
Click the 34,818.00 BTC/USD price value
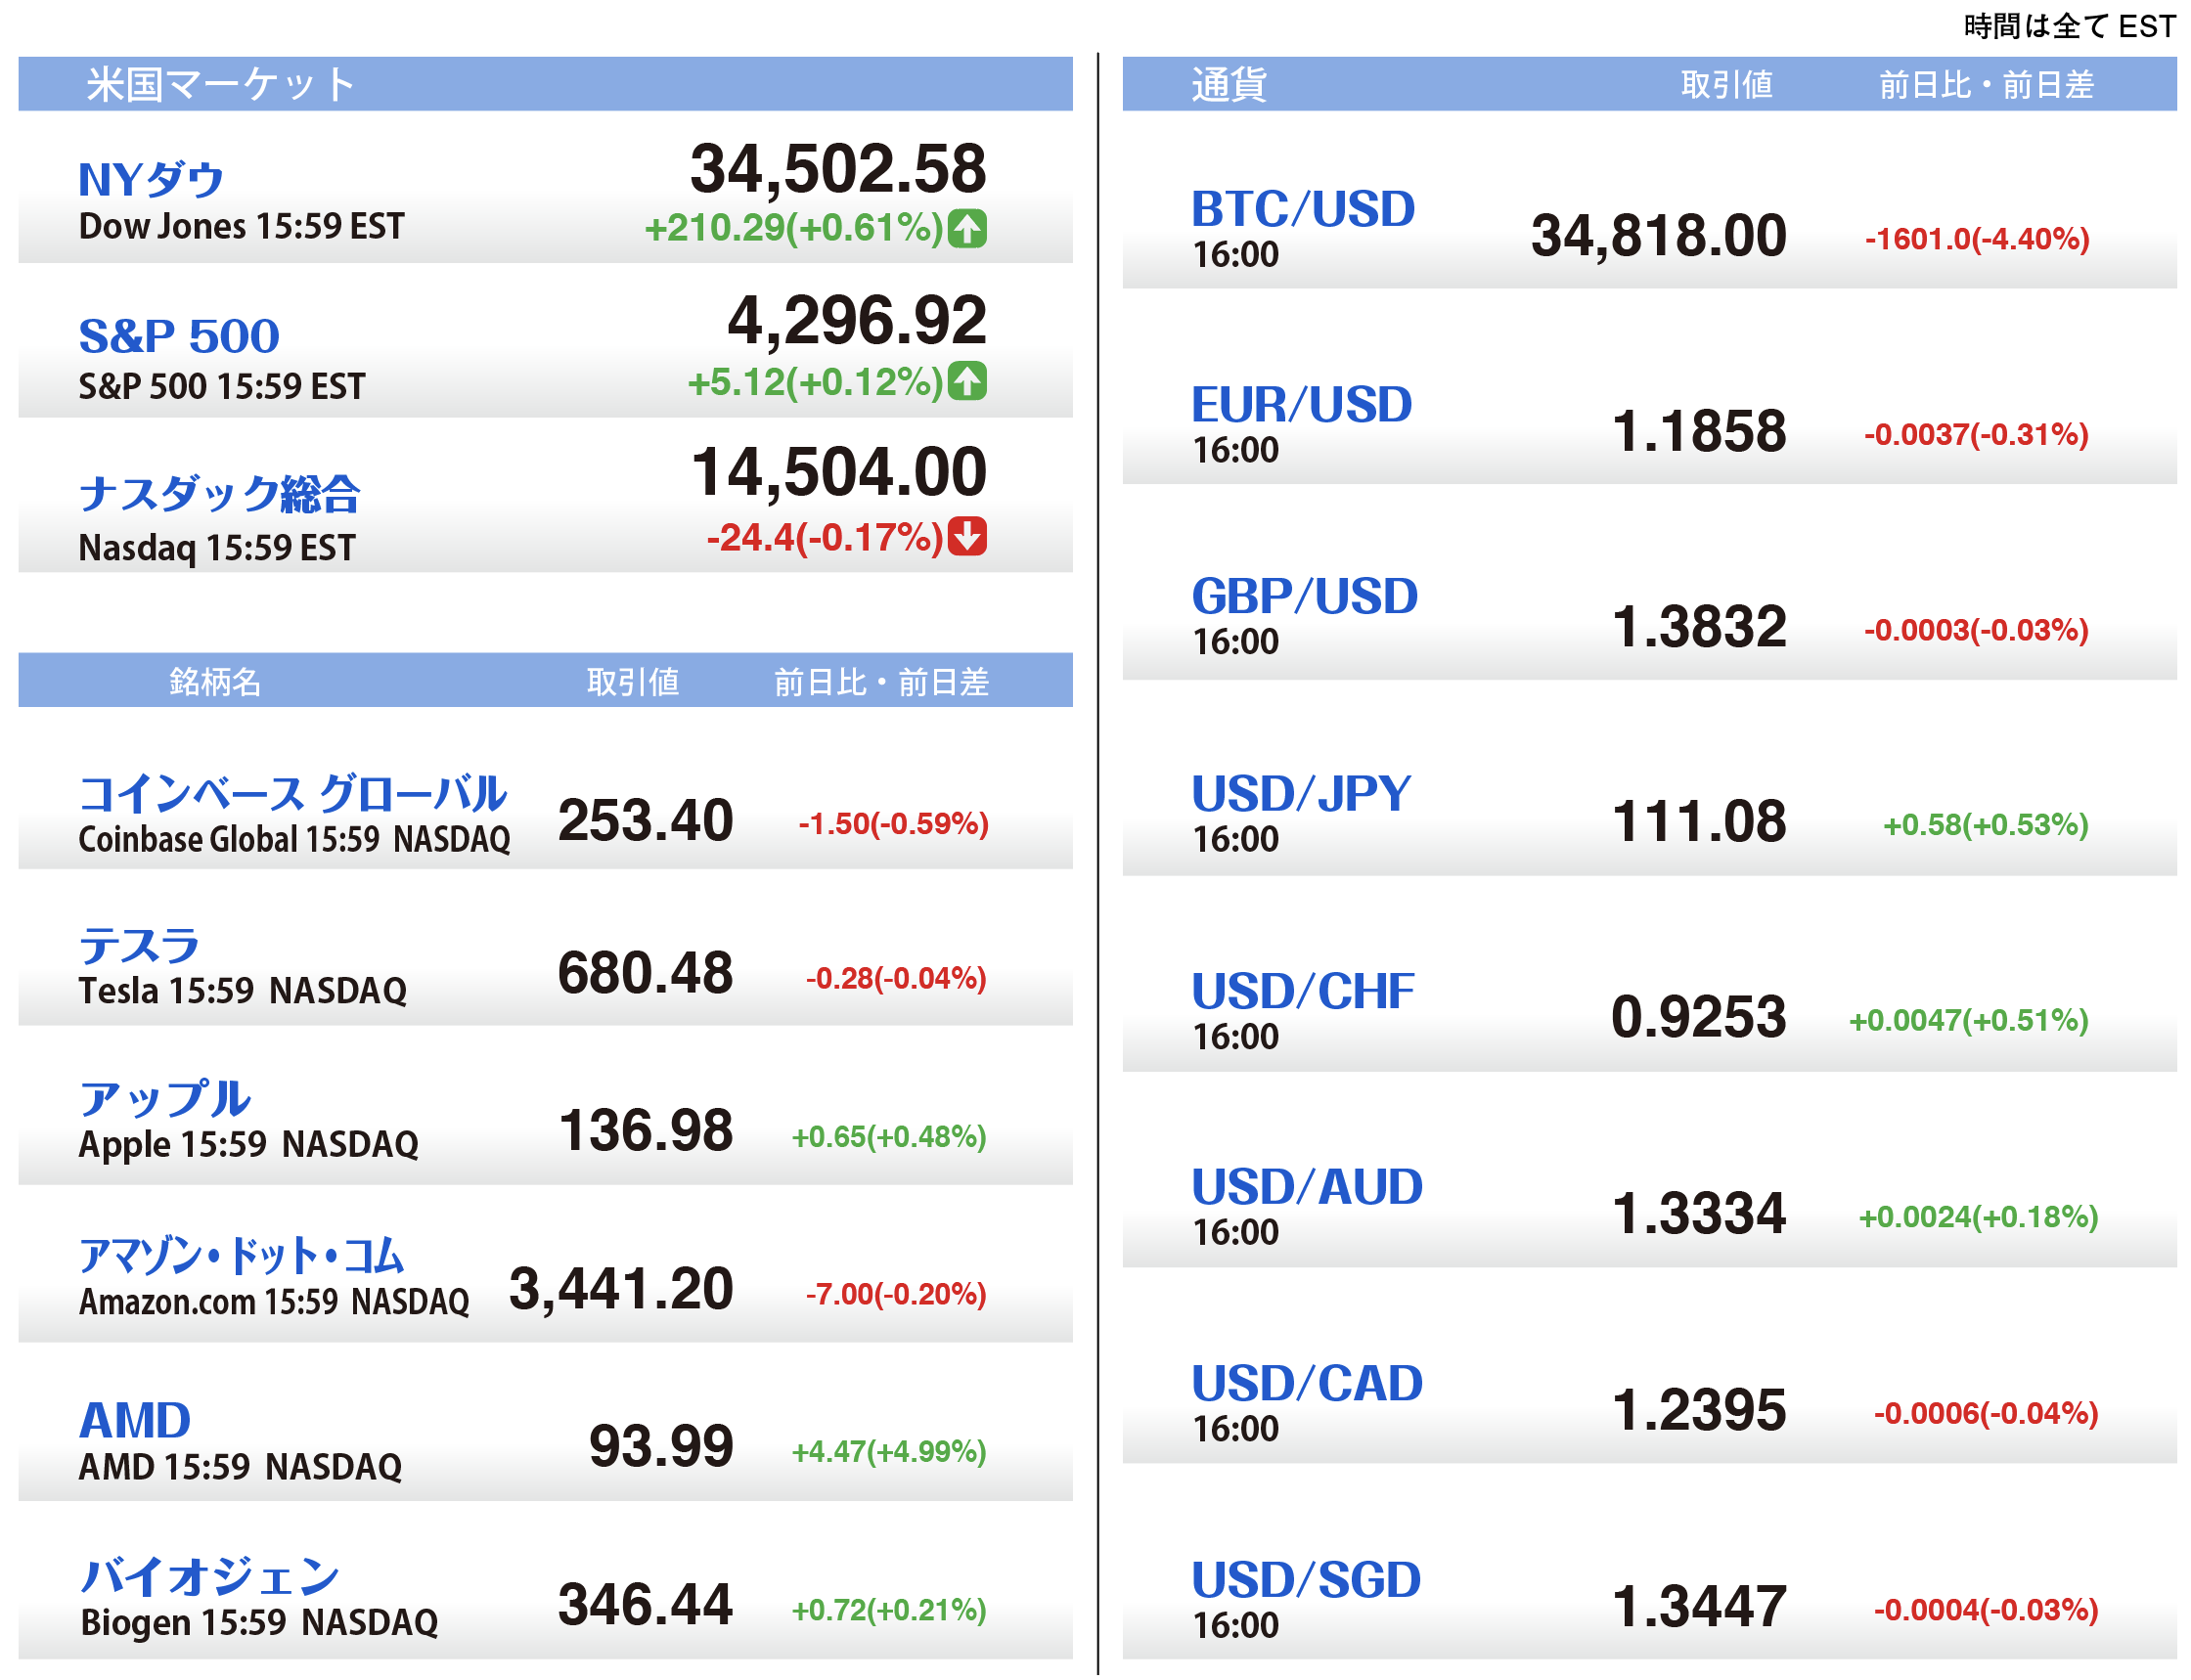point(1657,237)
